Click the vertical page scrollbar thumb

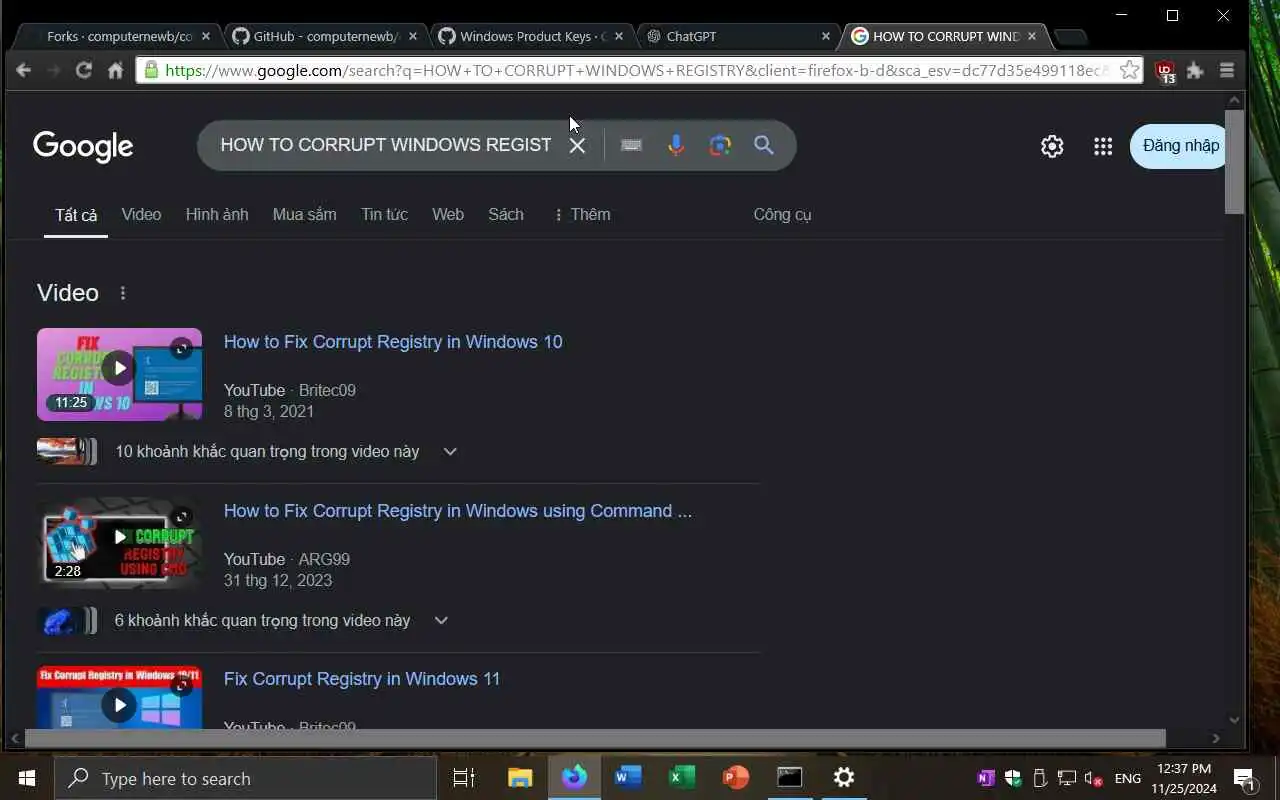tap(1235, 160)
